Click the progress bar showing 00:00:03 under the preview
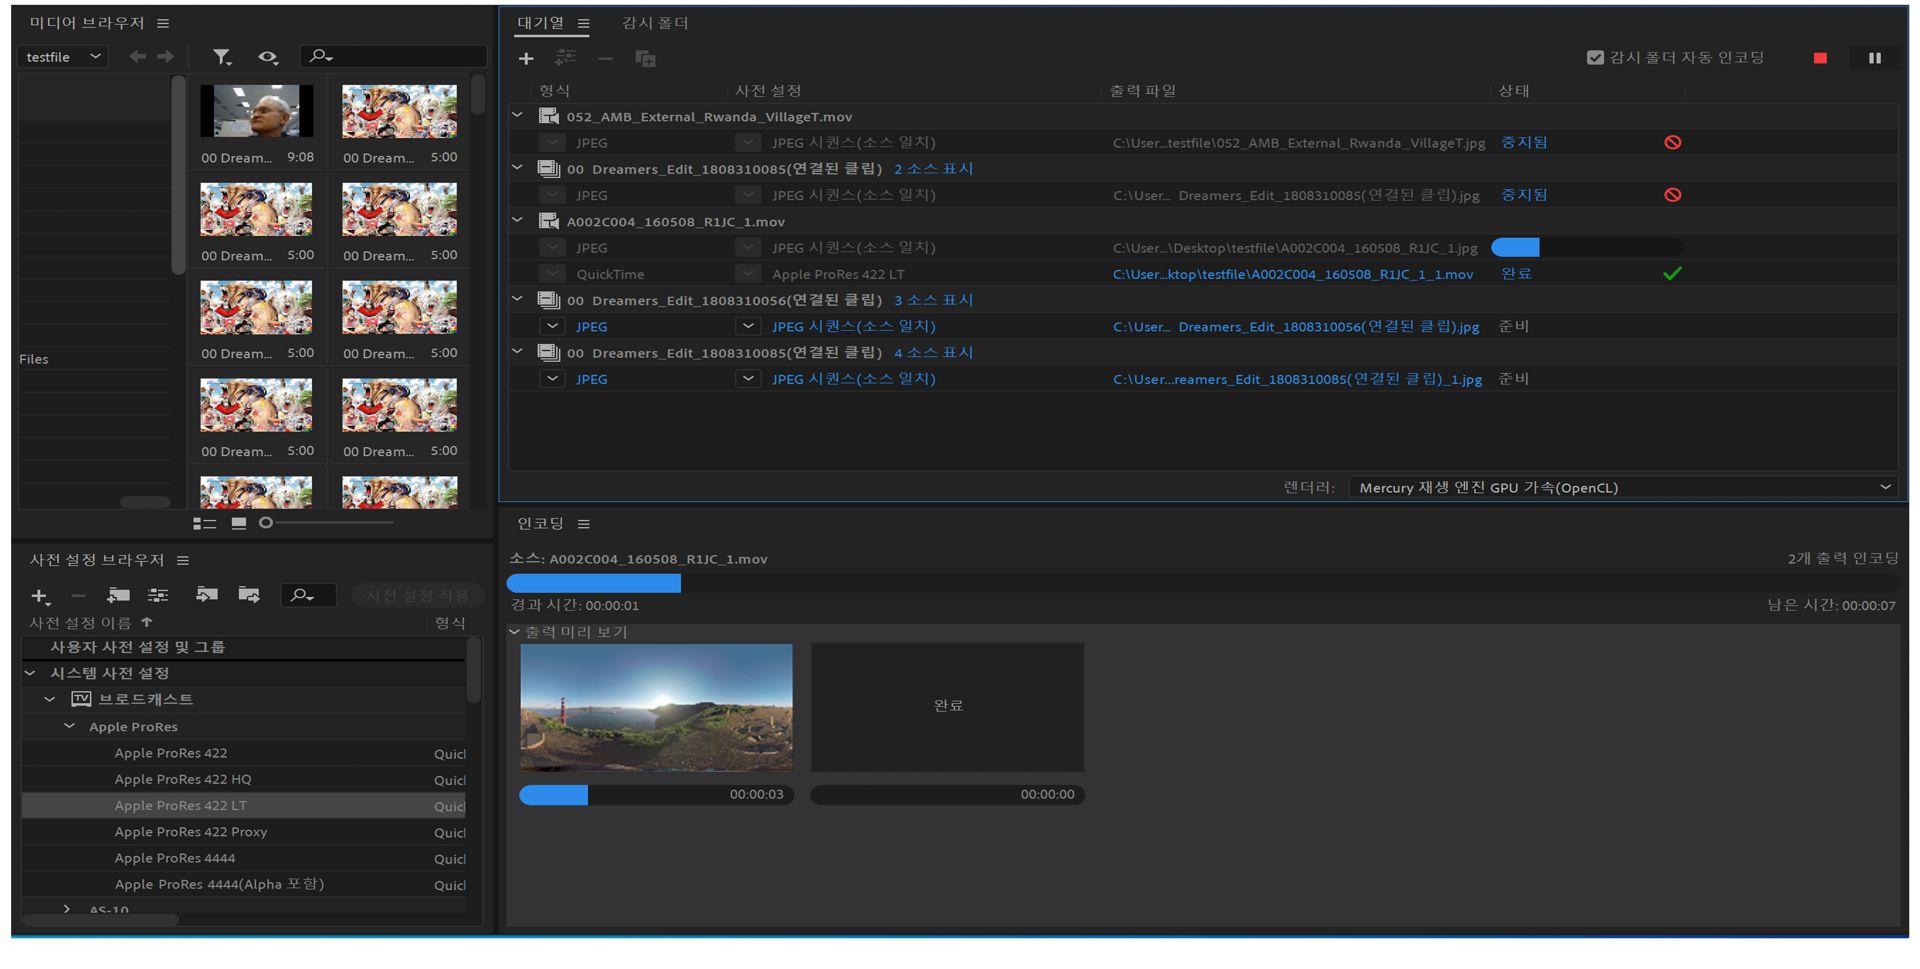The image size is (1920, 969). [656, 795]
